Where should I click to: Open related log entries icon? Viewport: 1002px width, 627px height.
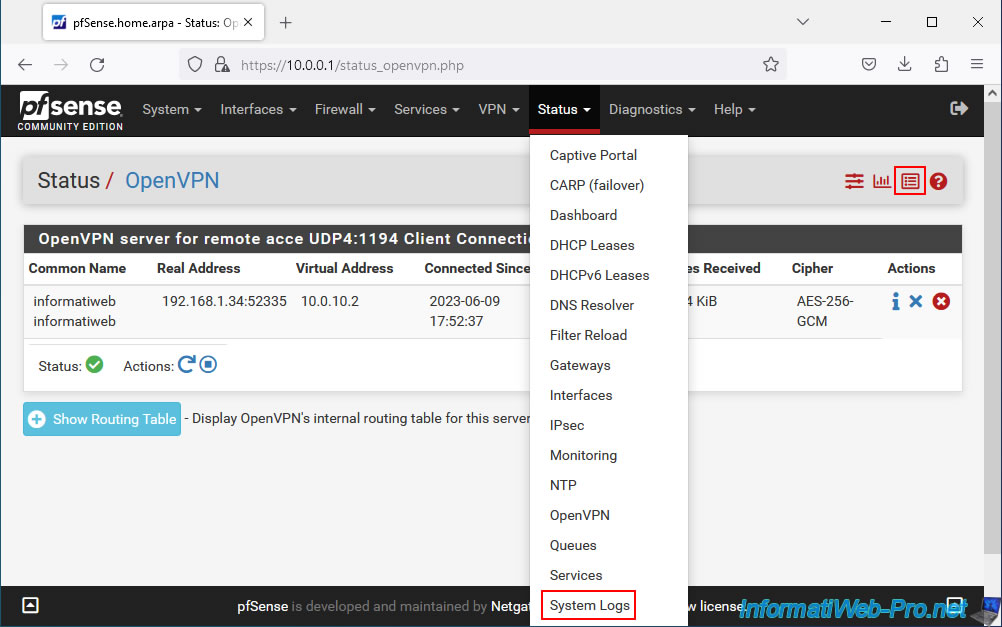910,182
